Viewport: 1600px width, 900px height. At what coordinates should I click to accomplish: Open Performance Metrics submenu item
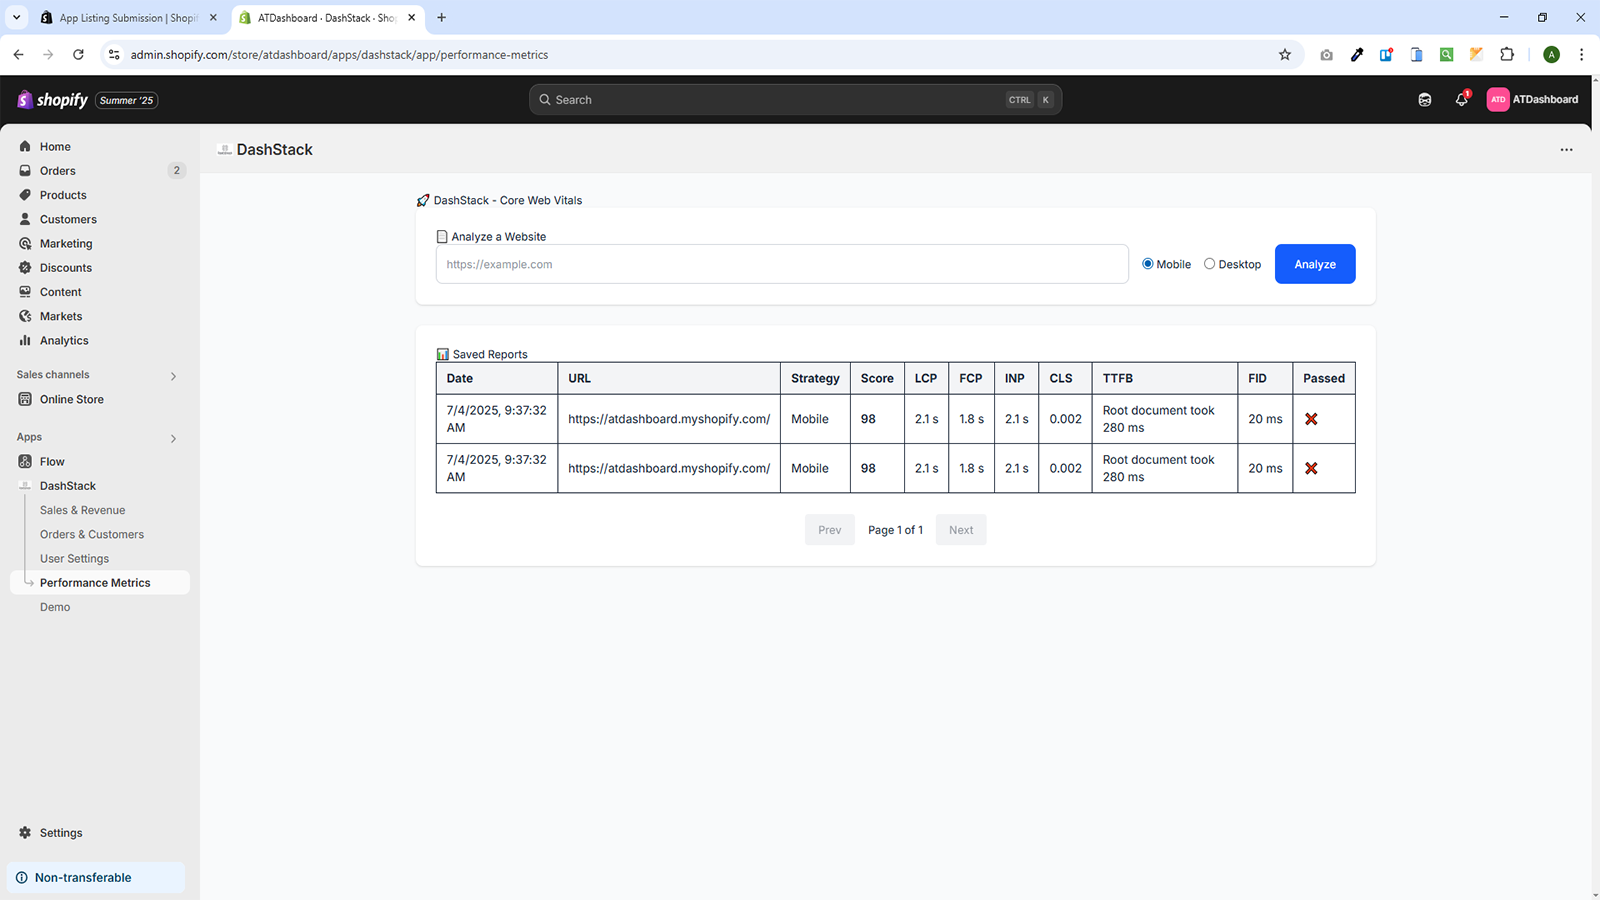(95, 583)
